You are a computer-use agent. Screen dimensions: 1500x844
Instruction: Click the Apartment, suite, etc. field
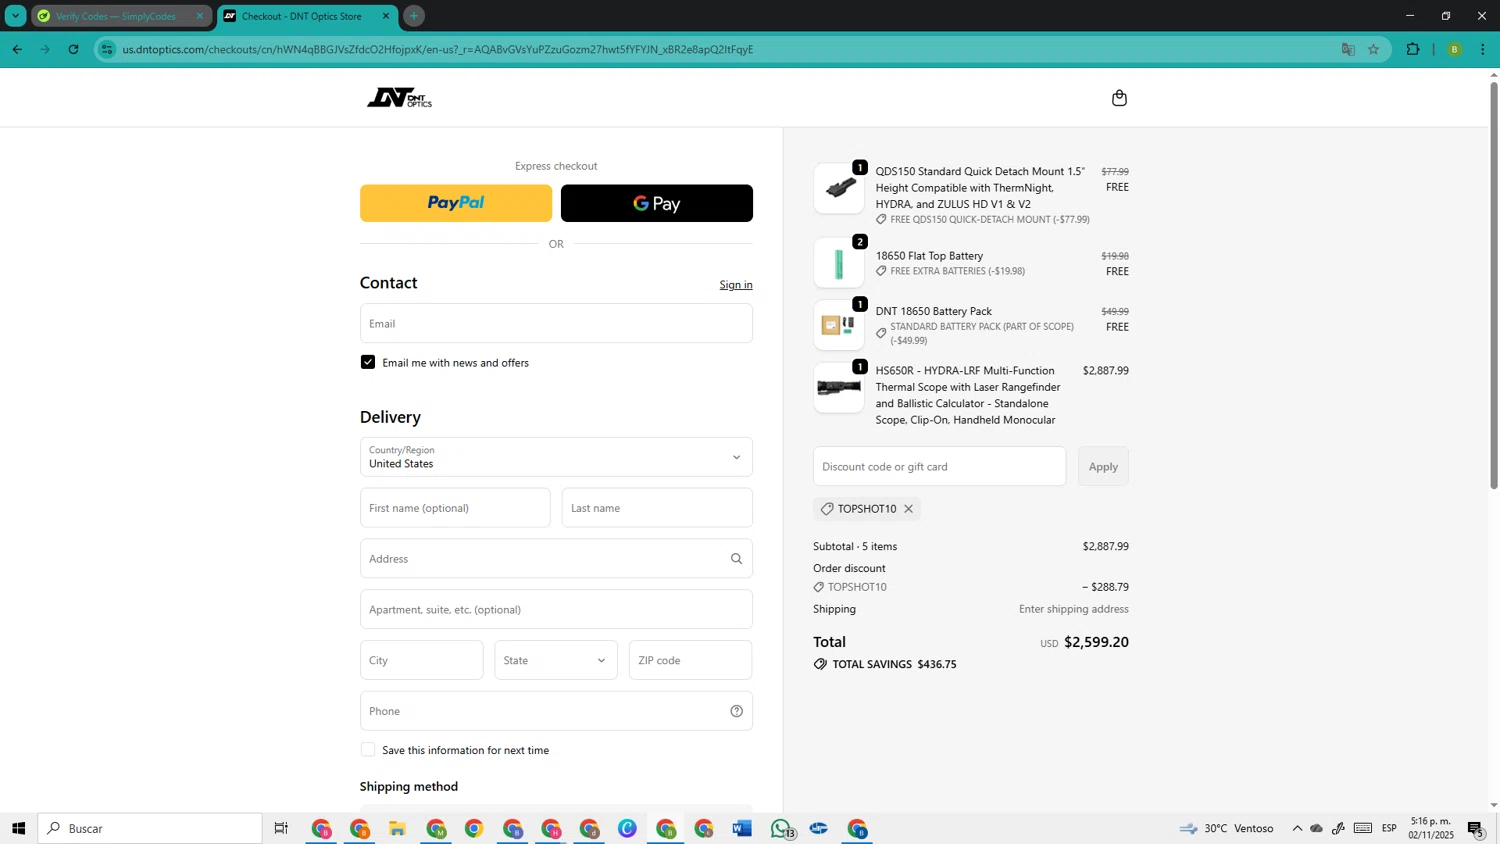(x=556, y=609)
